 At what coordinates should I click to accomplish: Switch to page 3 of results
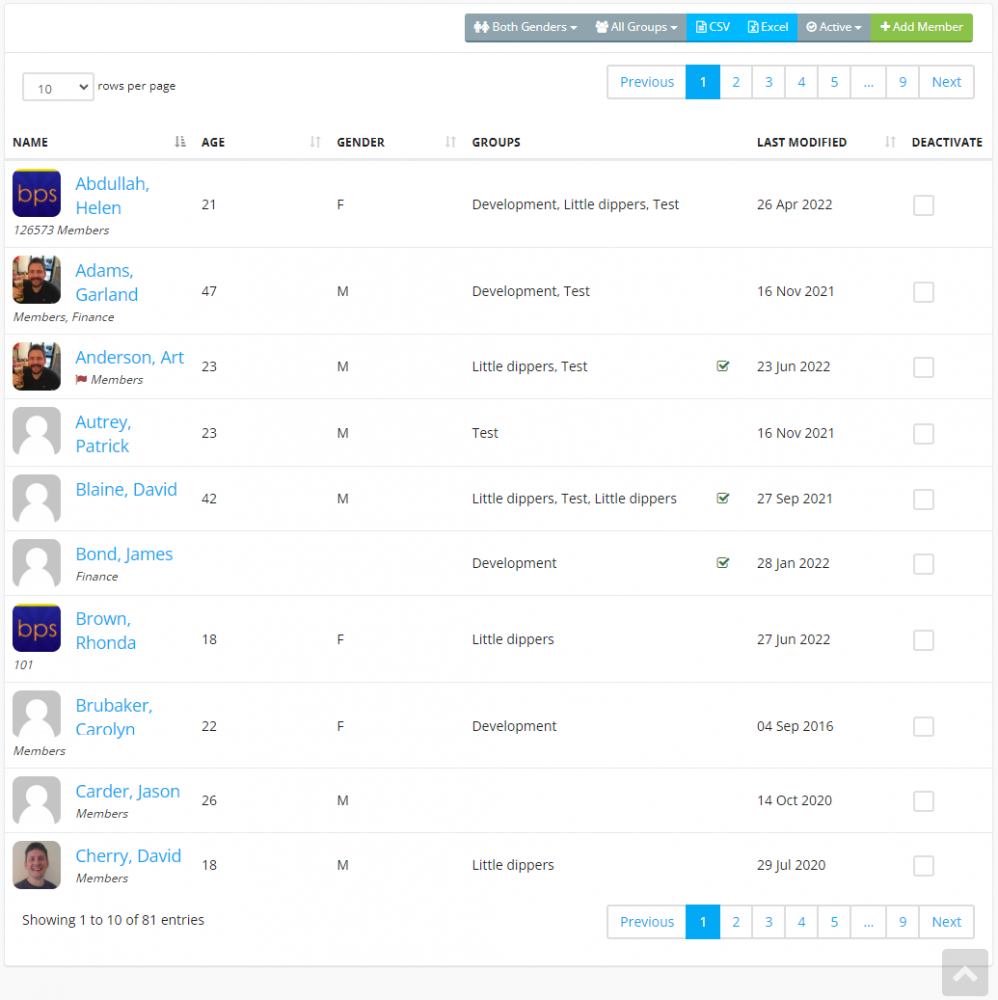768,81
